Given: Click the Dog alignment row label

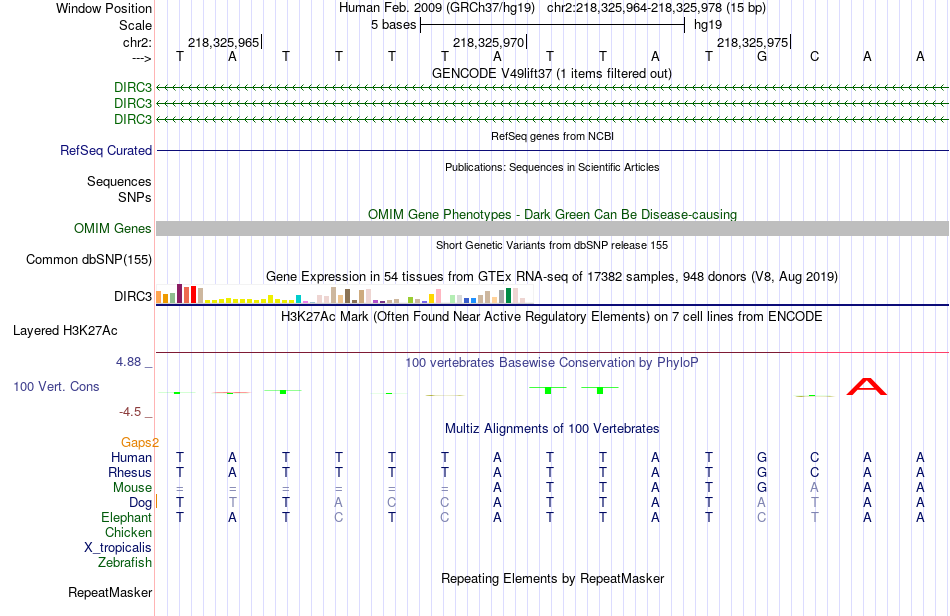Looking at the screenshot, I should click(x=140, y=503).
